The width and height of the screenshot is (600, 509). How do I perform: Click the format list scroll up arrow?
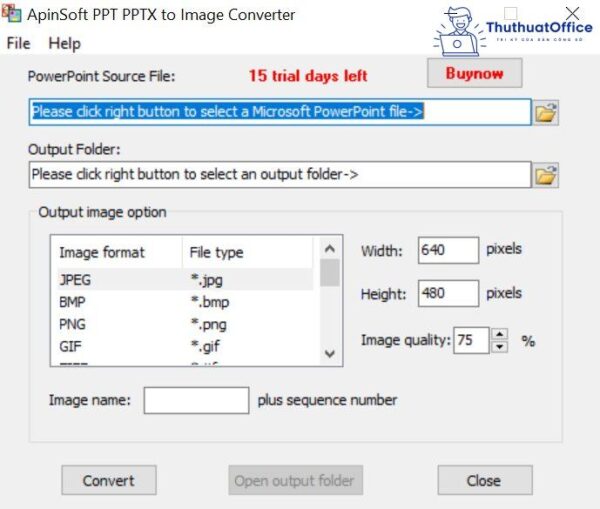(329, 249)
